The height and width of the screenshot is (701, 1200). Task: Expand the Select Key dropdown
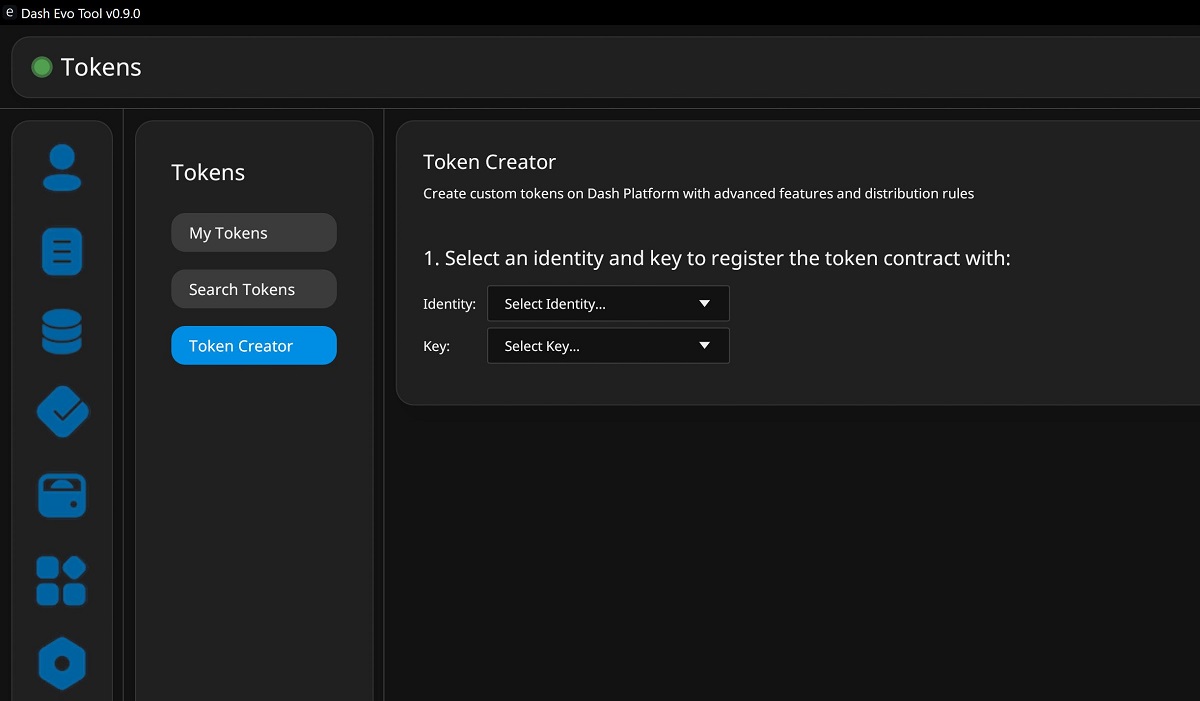tap(608, 346)
